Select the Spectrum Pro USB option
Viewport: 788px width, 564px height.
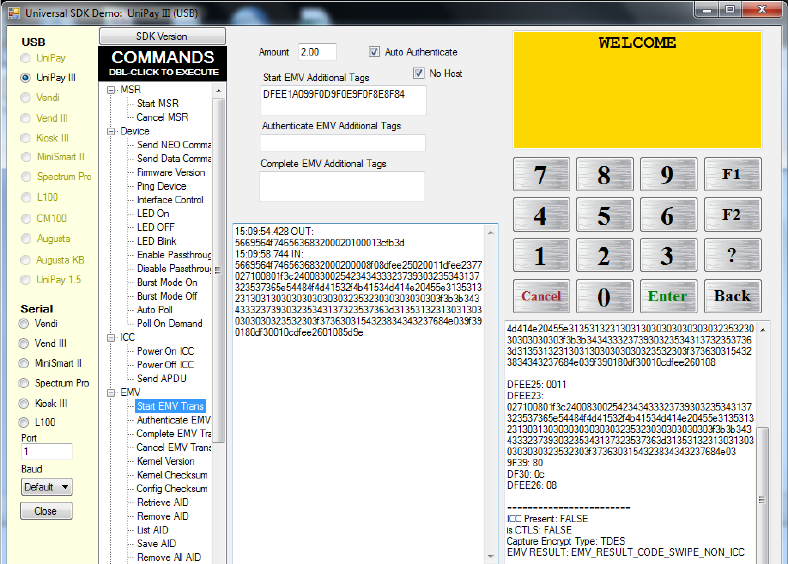click(x=25, y=177)
